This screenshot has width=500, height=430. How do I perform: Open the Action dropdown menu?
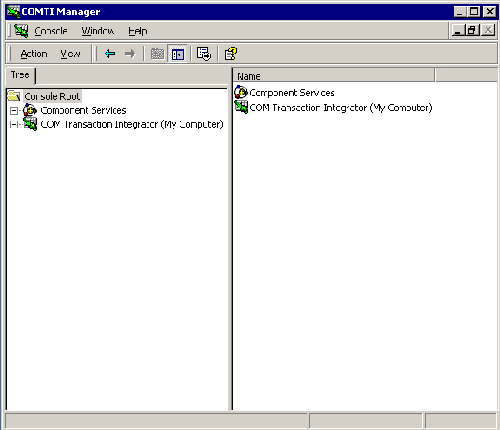pyautogui.click(x=34, y=54)
